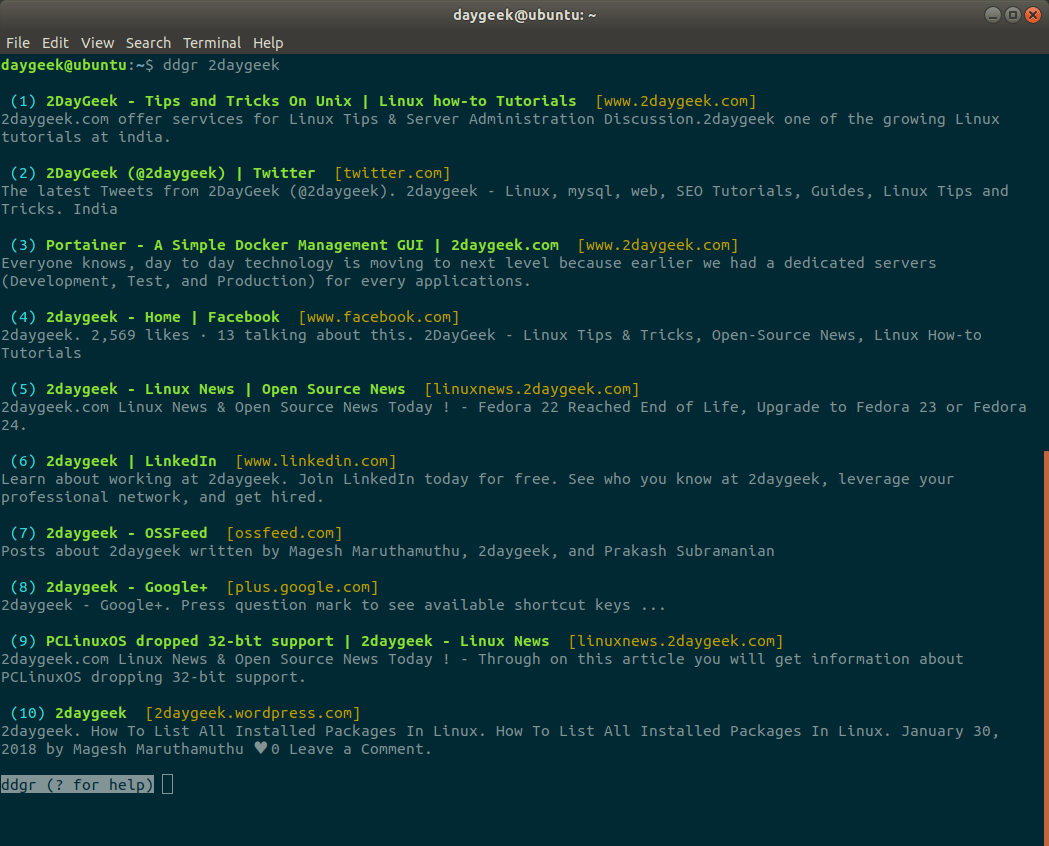This screenshot has height=846, width=1049.
Task: Click the ossfeed.com URL in result 7
Action: (284, 533)
